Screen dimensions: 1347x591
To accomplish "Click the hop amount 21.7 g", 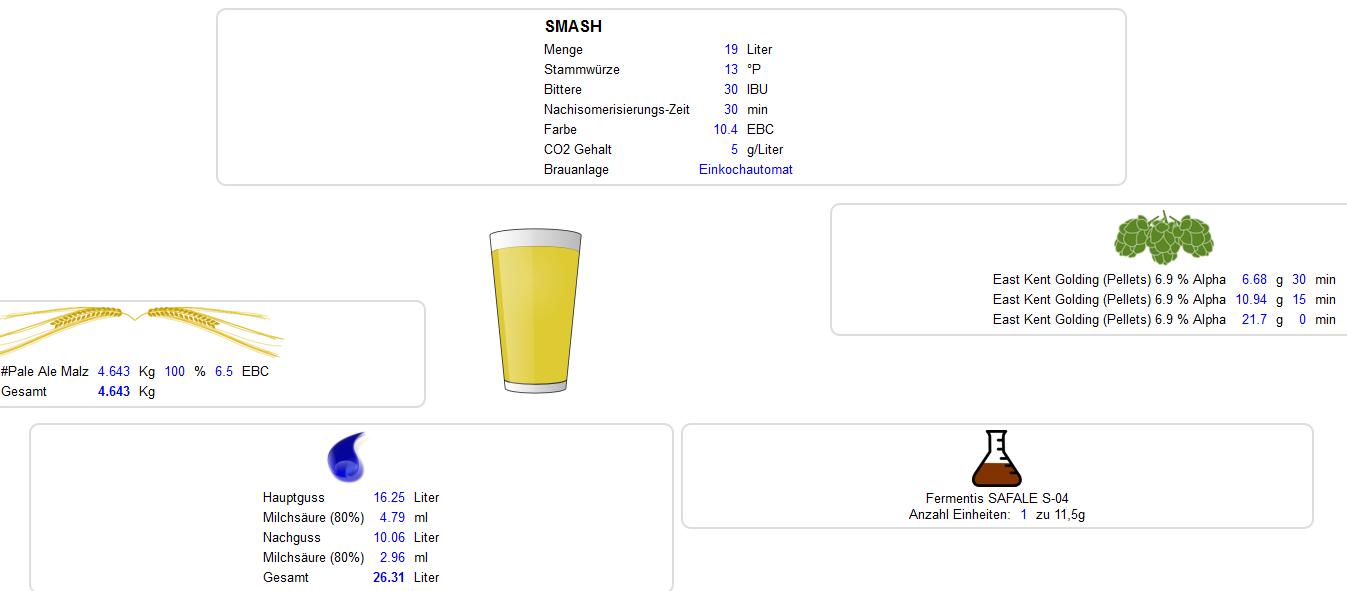I will coord(1254,320).
